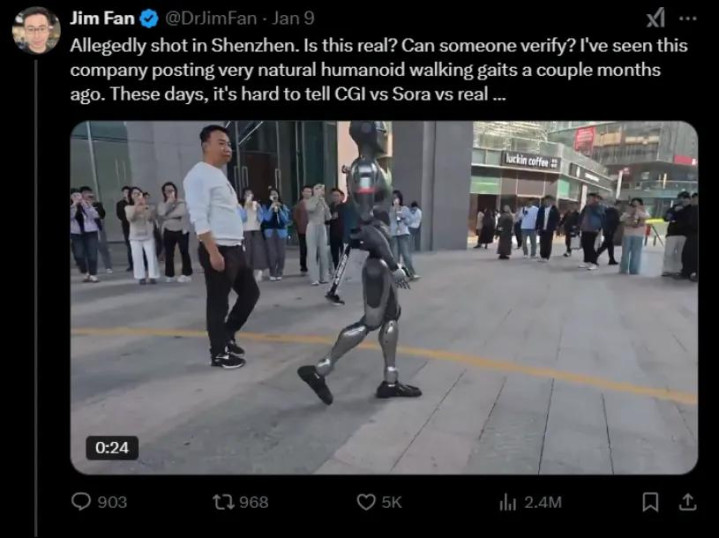
Task: Click the tweet text about Shenzhen
Action: (x=379, y=70)
